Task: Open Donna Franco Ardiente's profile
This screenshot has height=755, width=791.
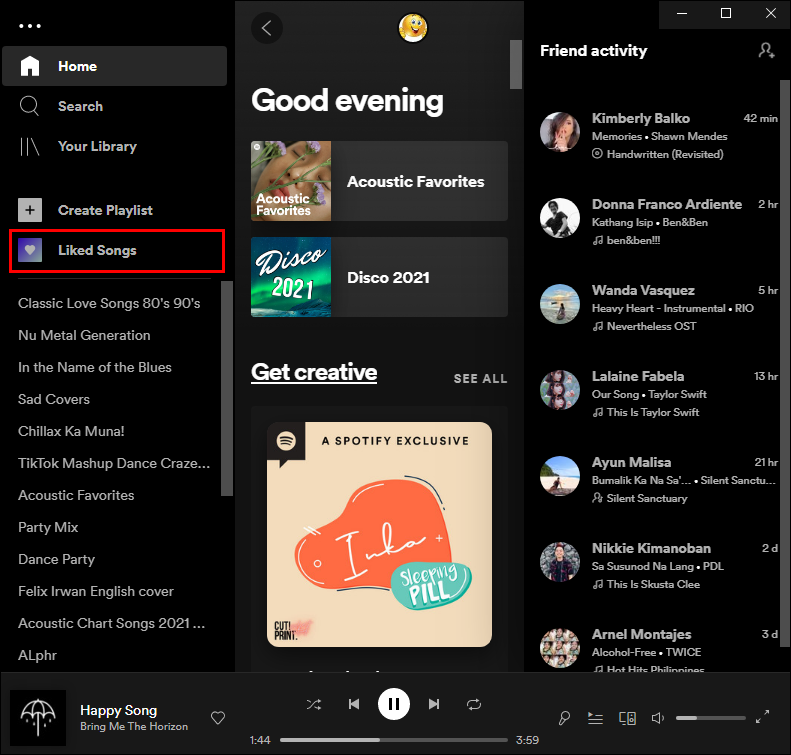Action: pos(667,204)
